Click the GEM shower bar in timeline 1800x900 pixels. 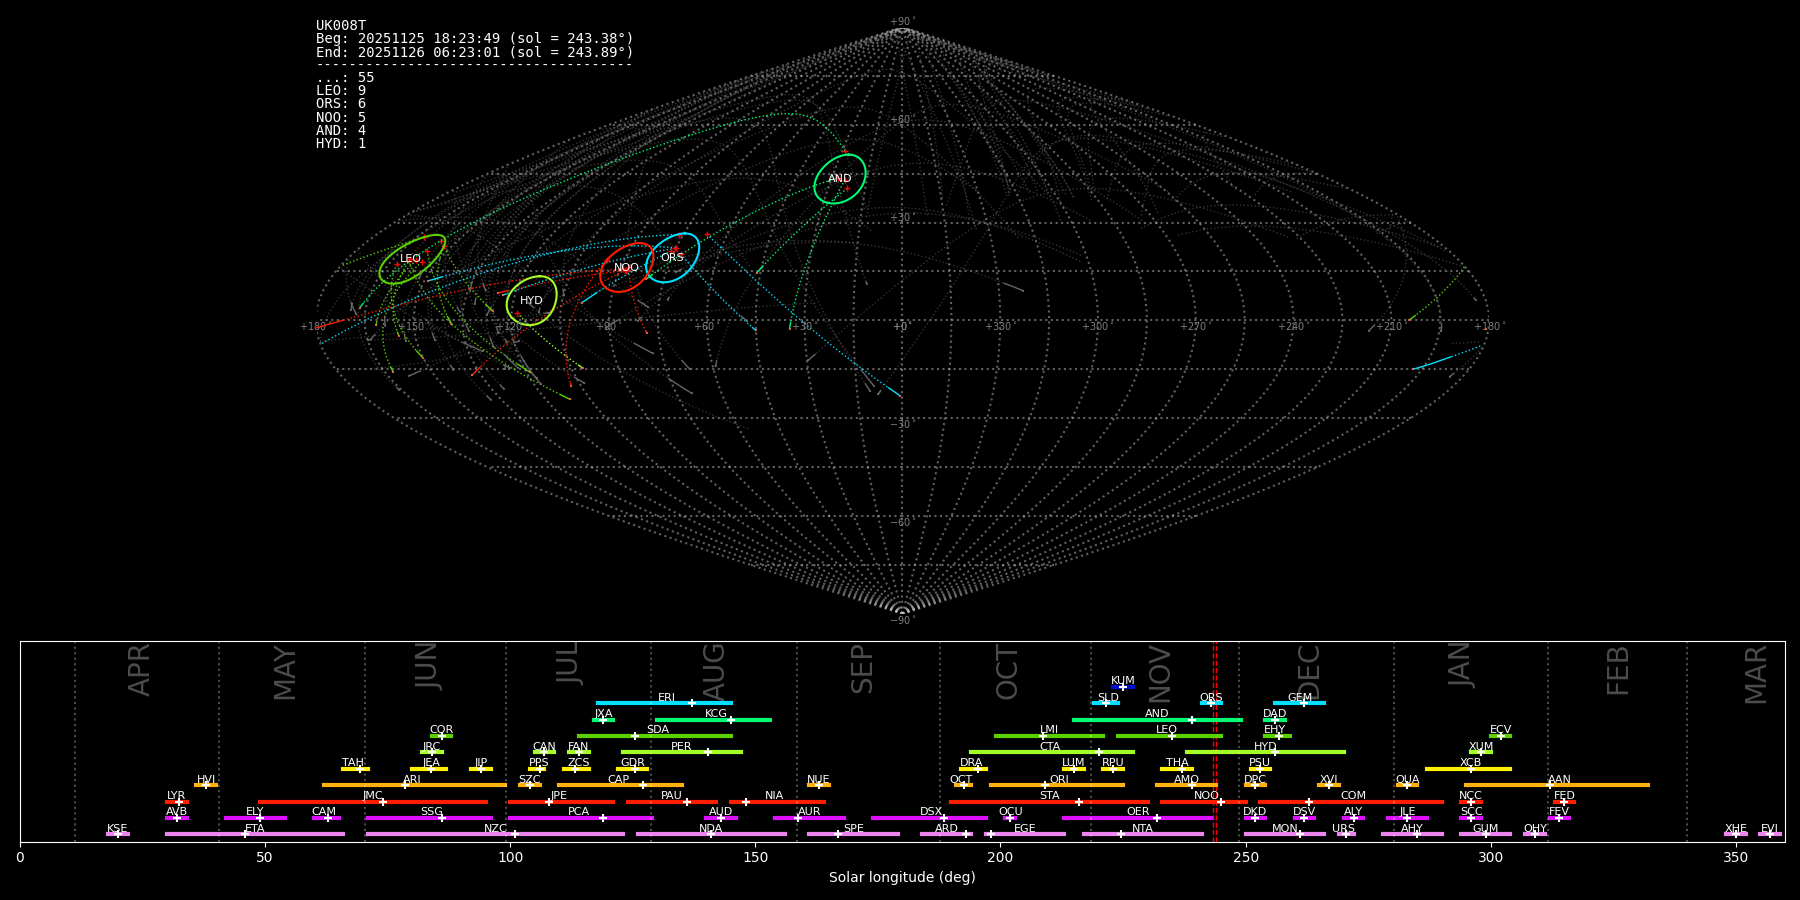point(1299,703)
